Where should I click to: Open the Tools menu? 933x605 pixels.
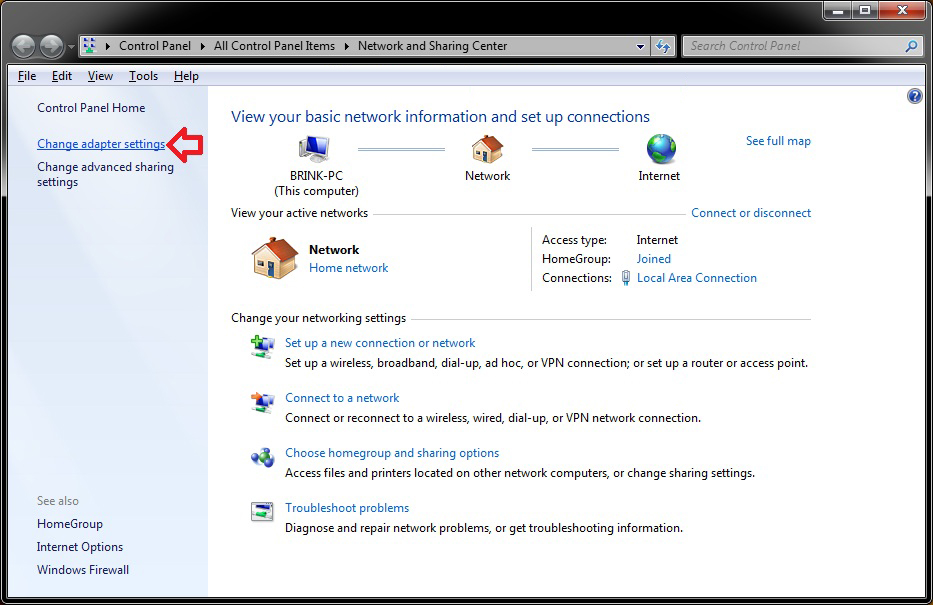click(x=143, y=76)
